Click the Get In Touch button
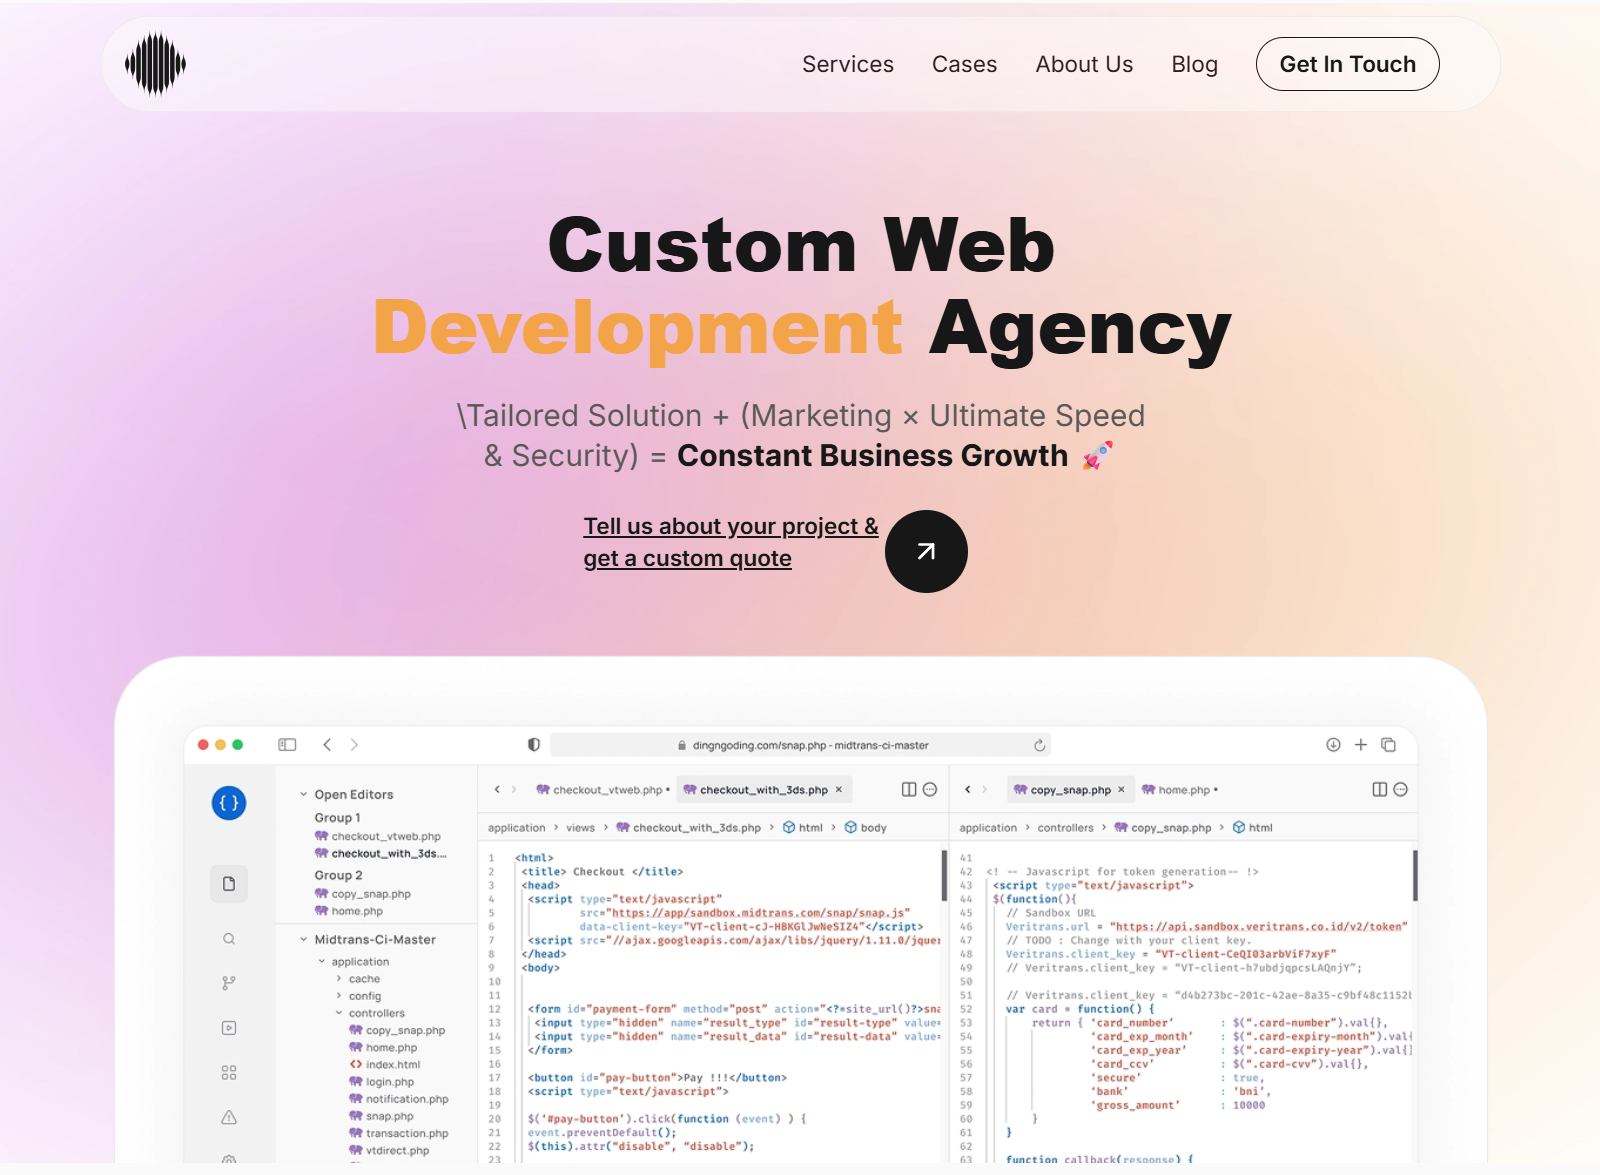Viewport: 1600px width, 1175px height. (x=1347, y=63)
